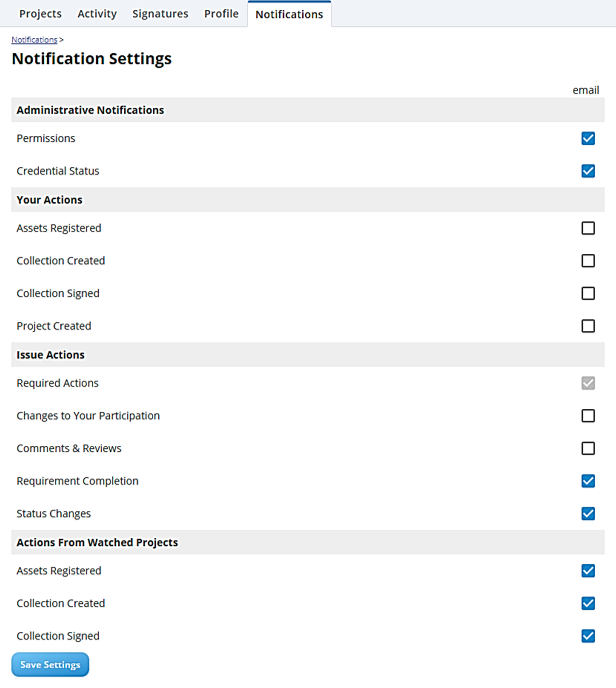Select the Notifications tab

coord(289,15)
